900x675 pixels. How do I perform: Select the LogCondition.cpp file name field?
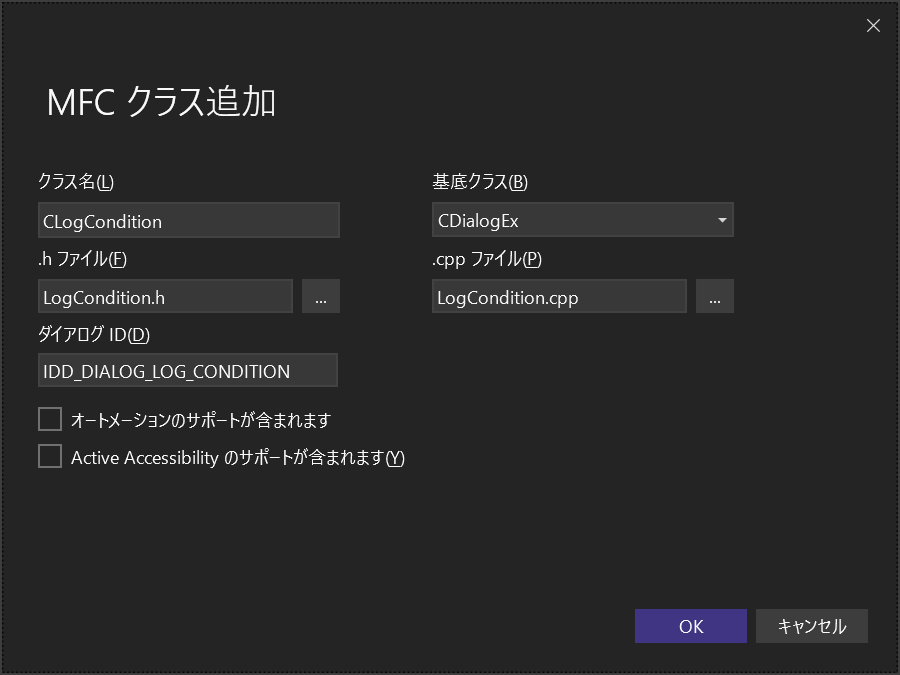559,297
